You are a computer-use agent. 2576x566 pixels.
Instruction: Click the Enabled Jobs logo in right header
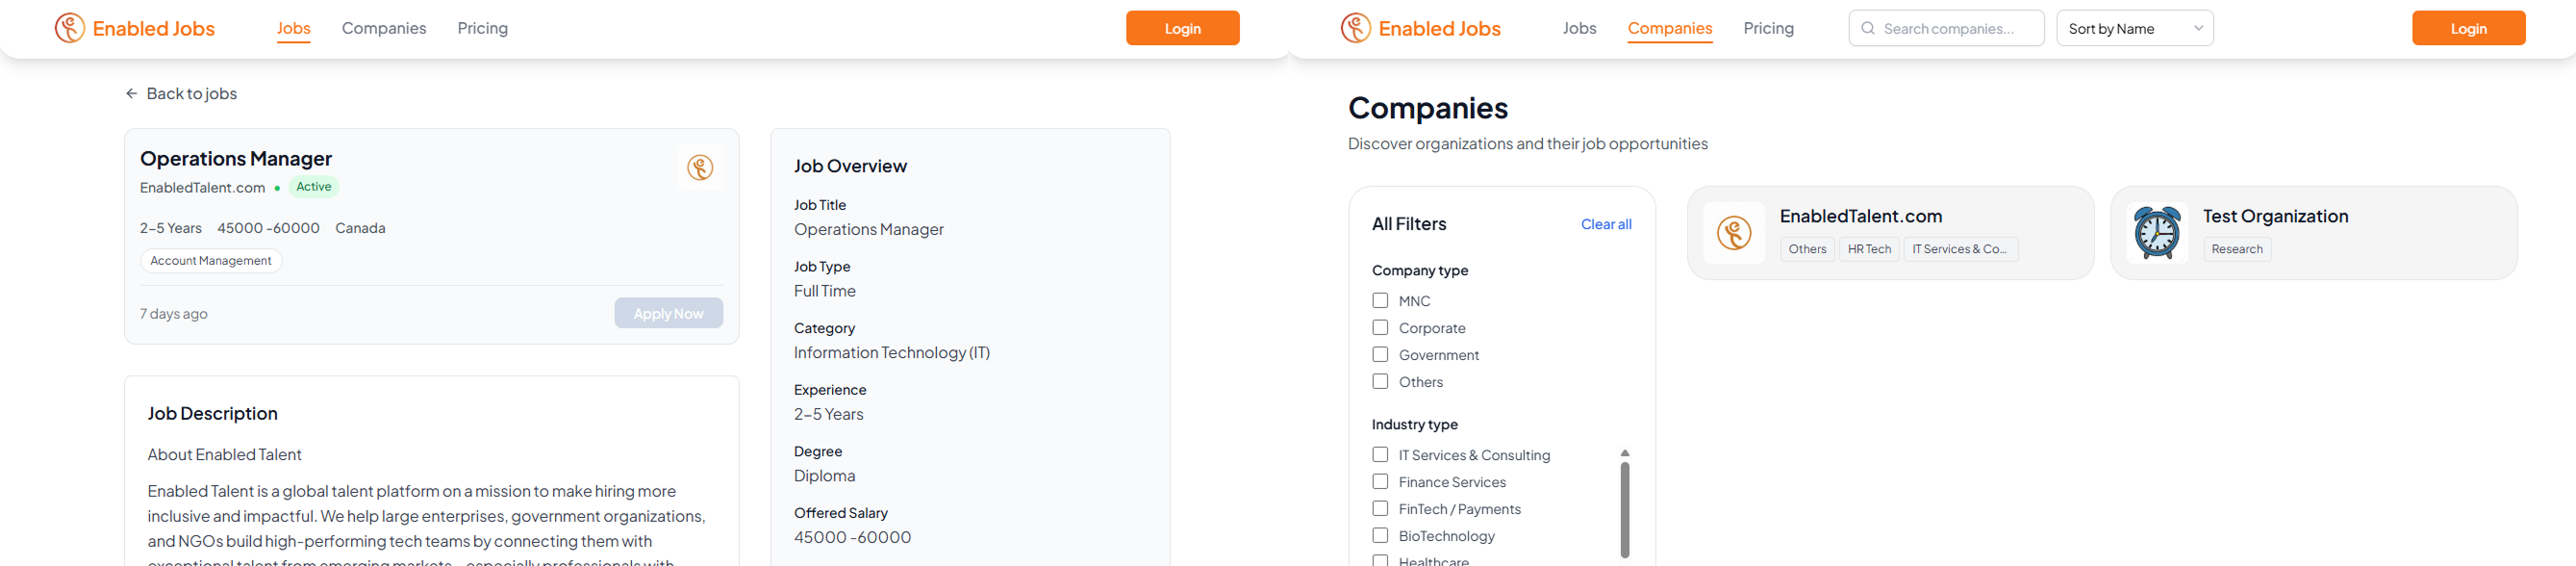pyautogui.click(x=1421, y=28)
